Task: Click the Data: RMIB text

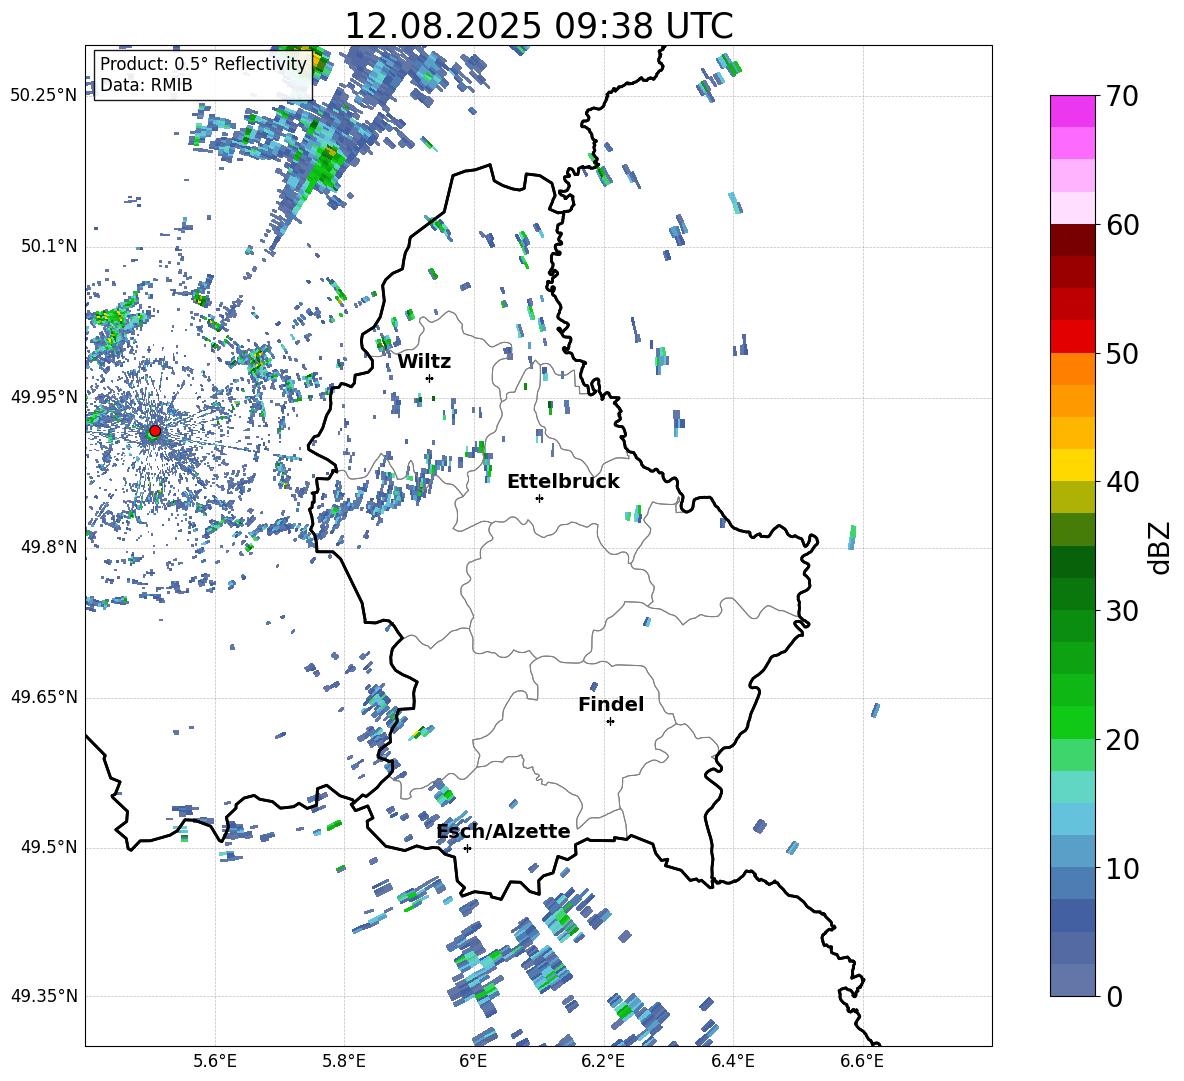Action: [146, 85]
